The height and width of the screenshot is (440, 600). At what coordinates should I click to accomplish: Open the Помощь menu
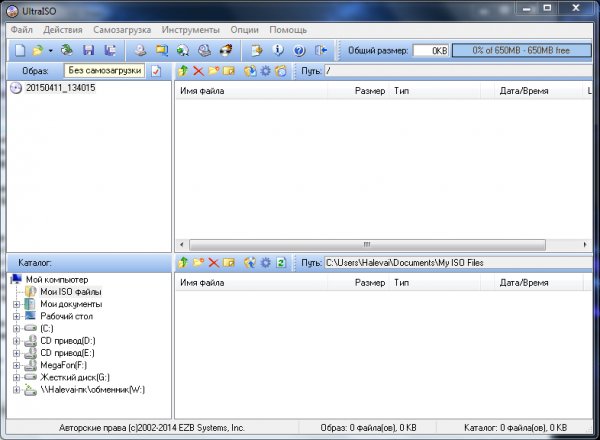(x=288, y=30)
